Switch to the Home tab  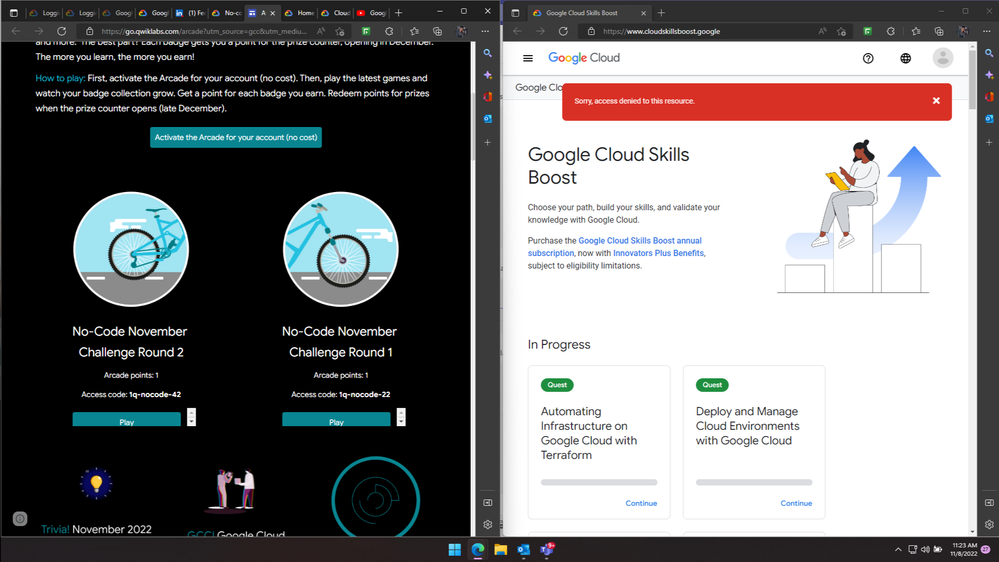(299, 13)
